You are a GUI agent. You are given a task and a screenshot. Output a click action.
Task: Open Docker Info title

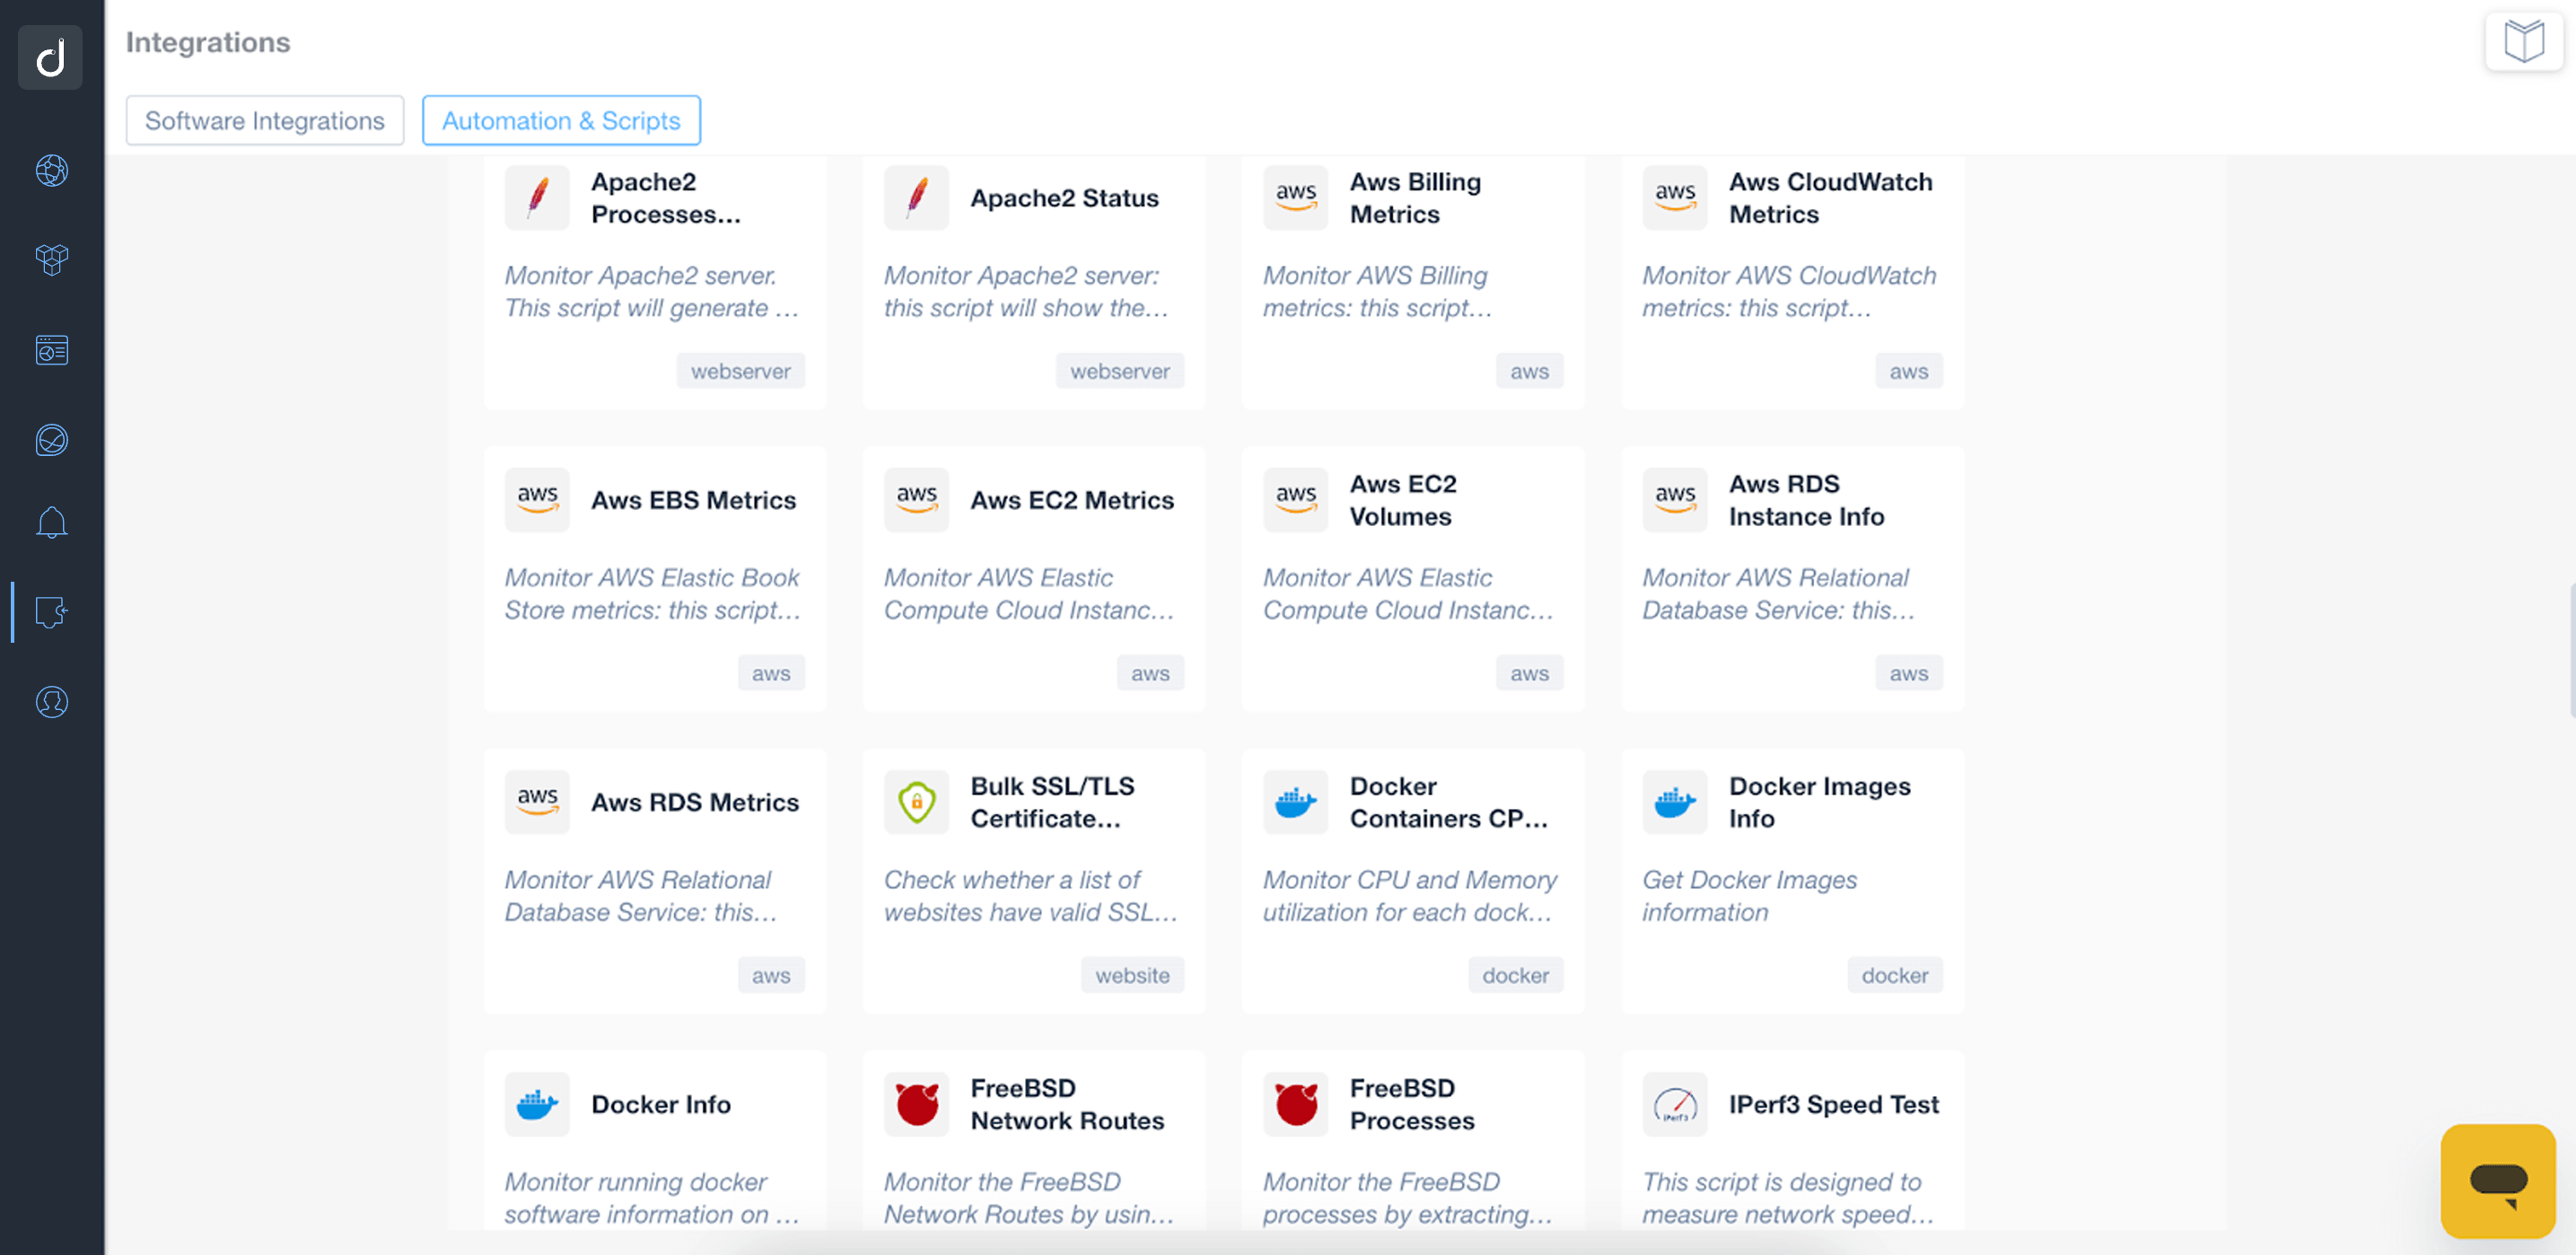coord(661,1104)
